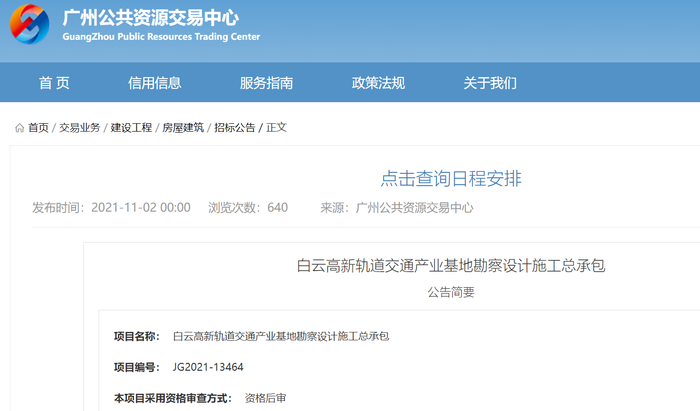Go to 首页 in the breadcrumb
The width and height of the screenshot is (700, 411).
pyautogui.click(x=38, y=128)
